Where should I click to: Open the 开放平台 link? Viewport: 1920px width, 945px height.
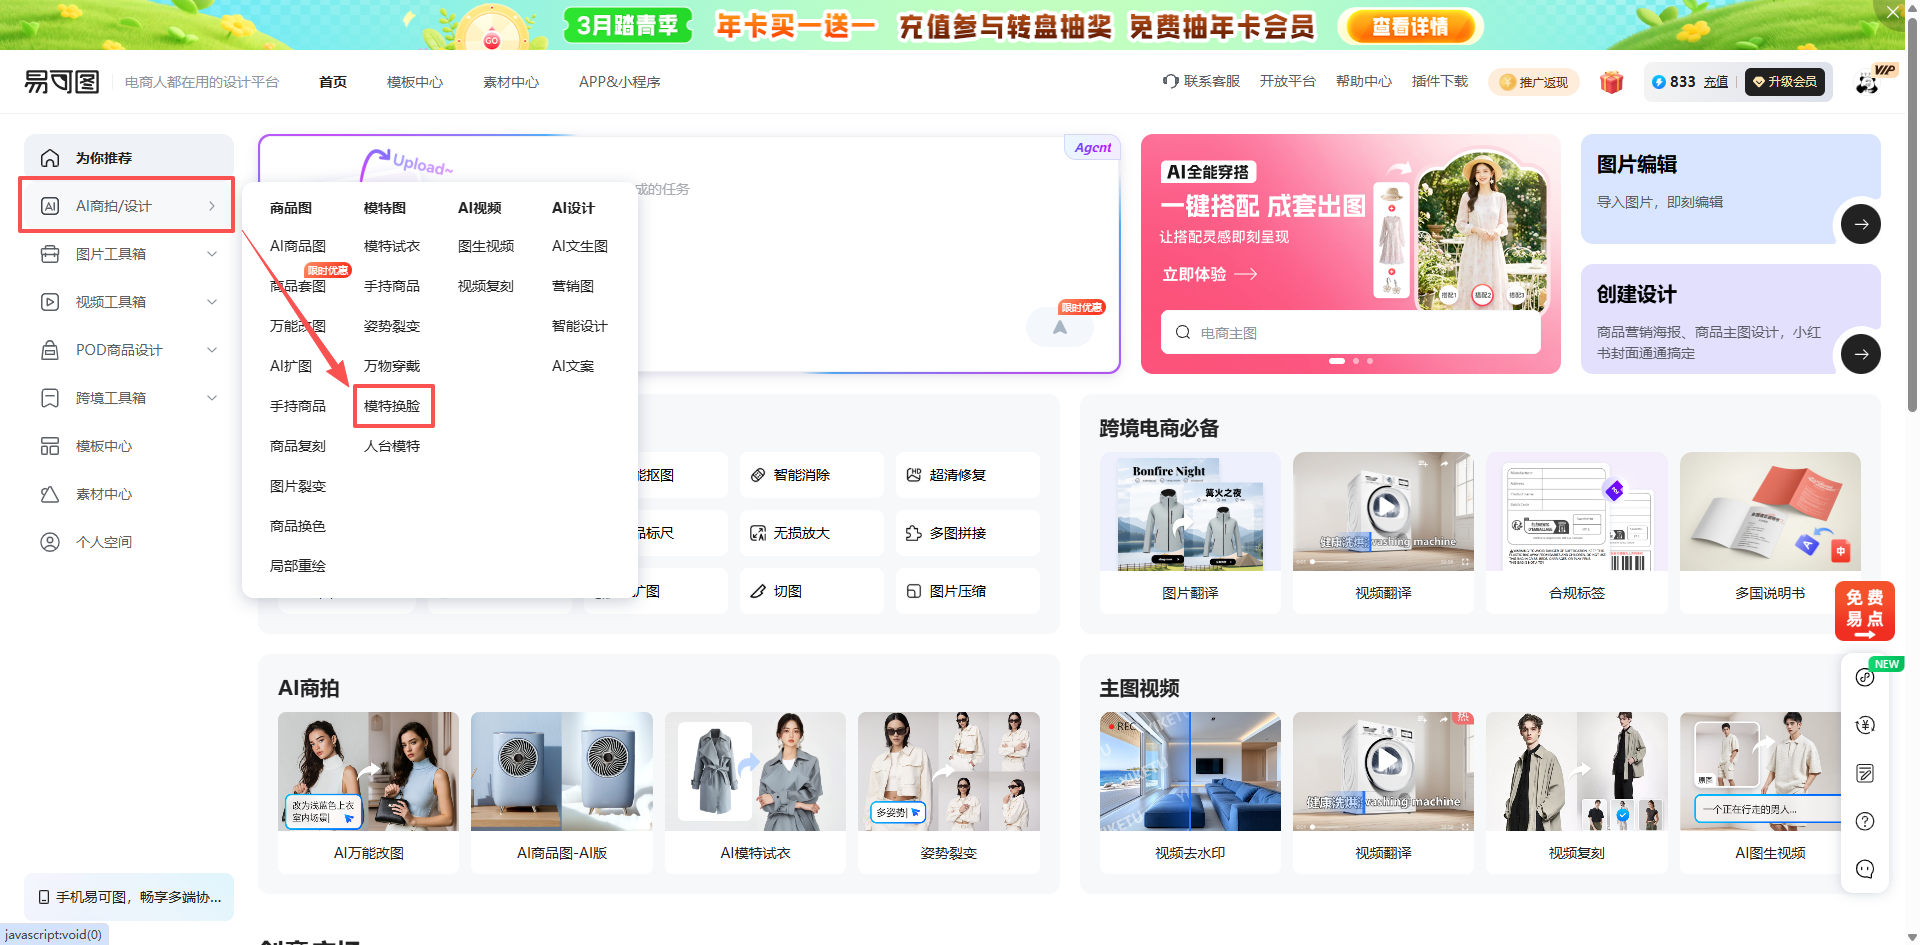(x=1288, y=81)
